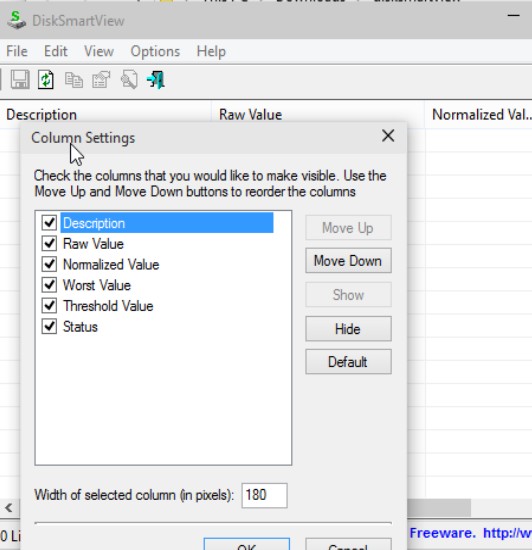The image size is (532, 550).
Task: Click the Hide button
Action: point(348,329)
